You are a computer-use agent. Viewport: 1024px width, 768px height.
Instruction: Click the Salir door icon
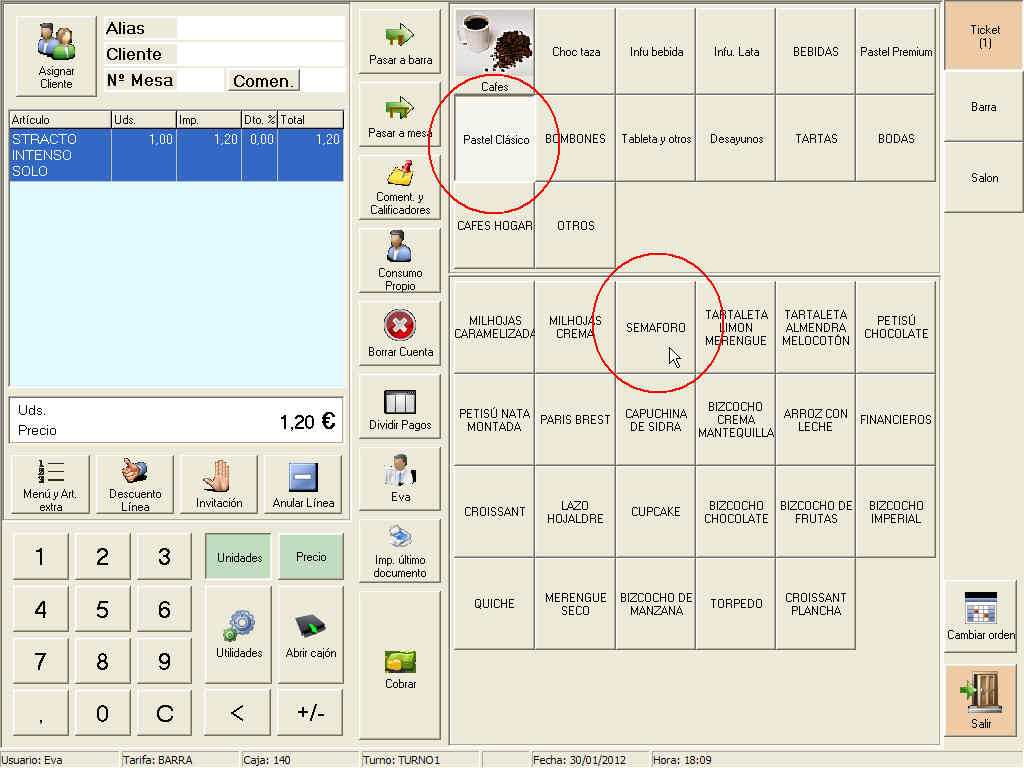point(980,699)
